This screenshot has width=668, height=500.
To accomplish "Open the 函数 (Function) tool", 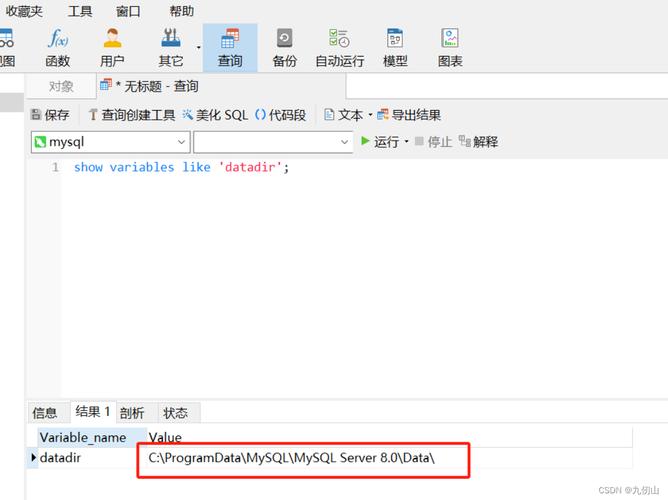I will pyautogui.click(x=58, y=48).
